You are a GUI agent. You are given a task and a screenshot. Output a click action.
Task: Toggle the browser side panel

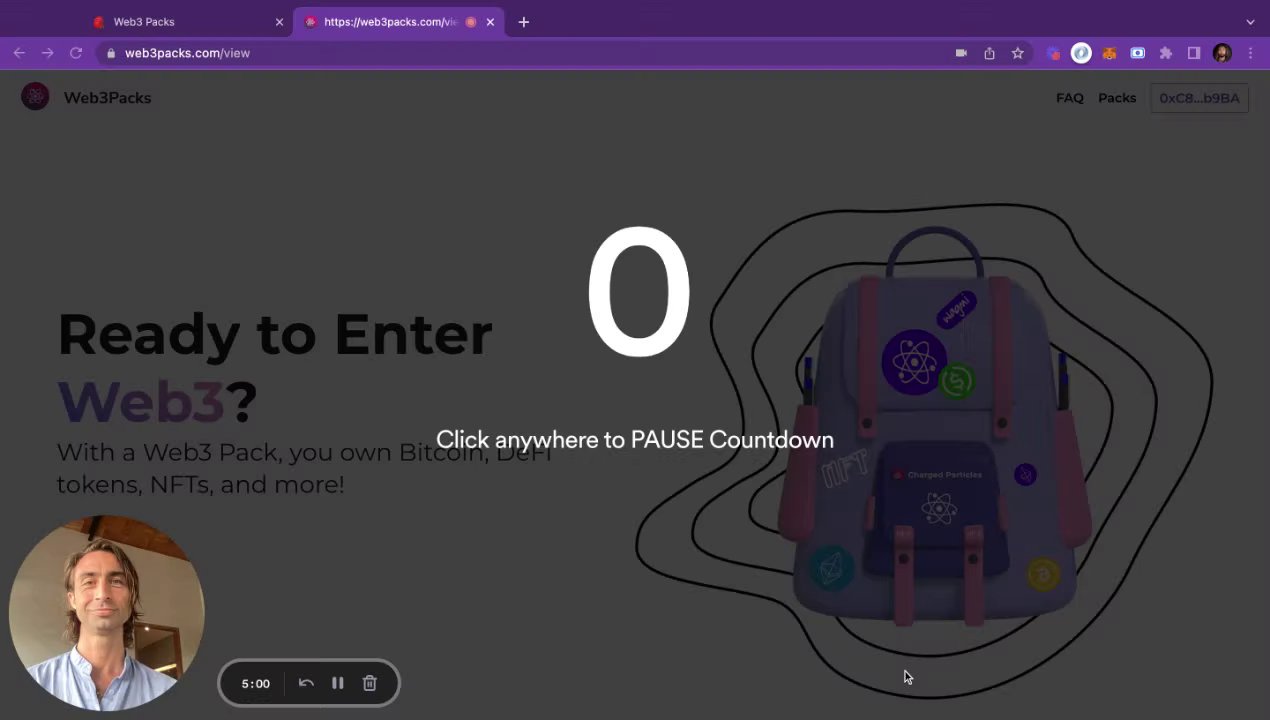pyautogui.click(x=1193, y=53)
